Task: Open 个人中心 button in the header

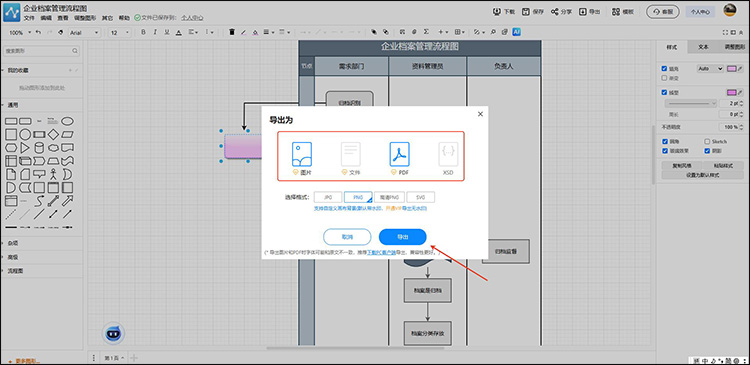Action: 700,12
